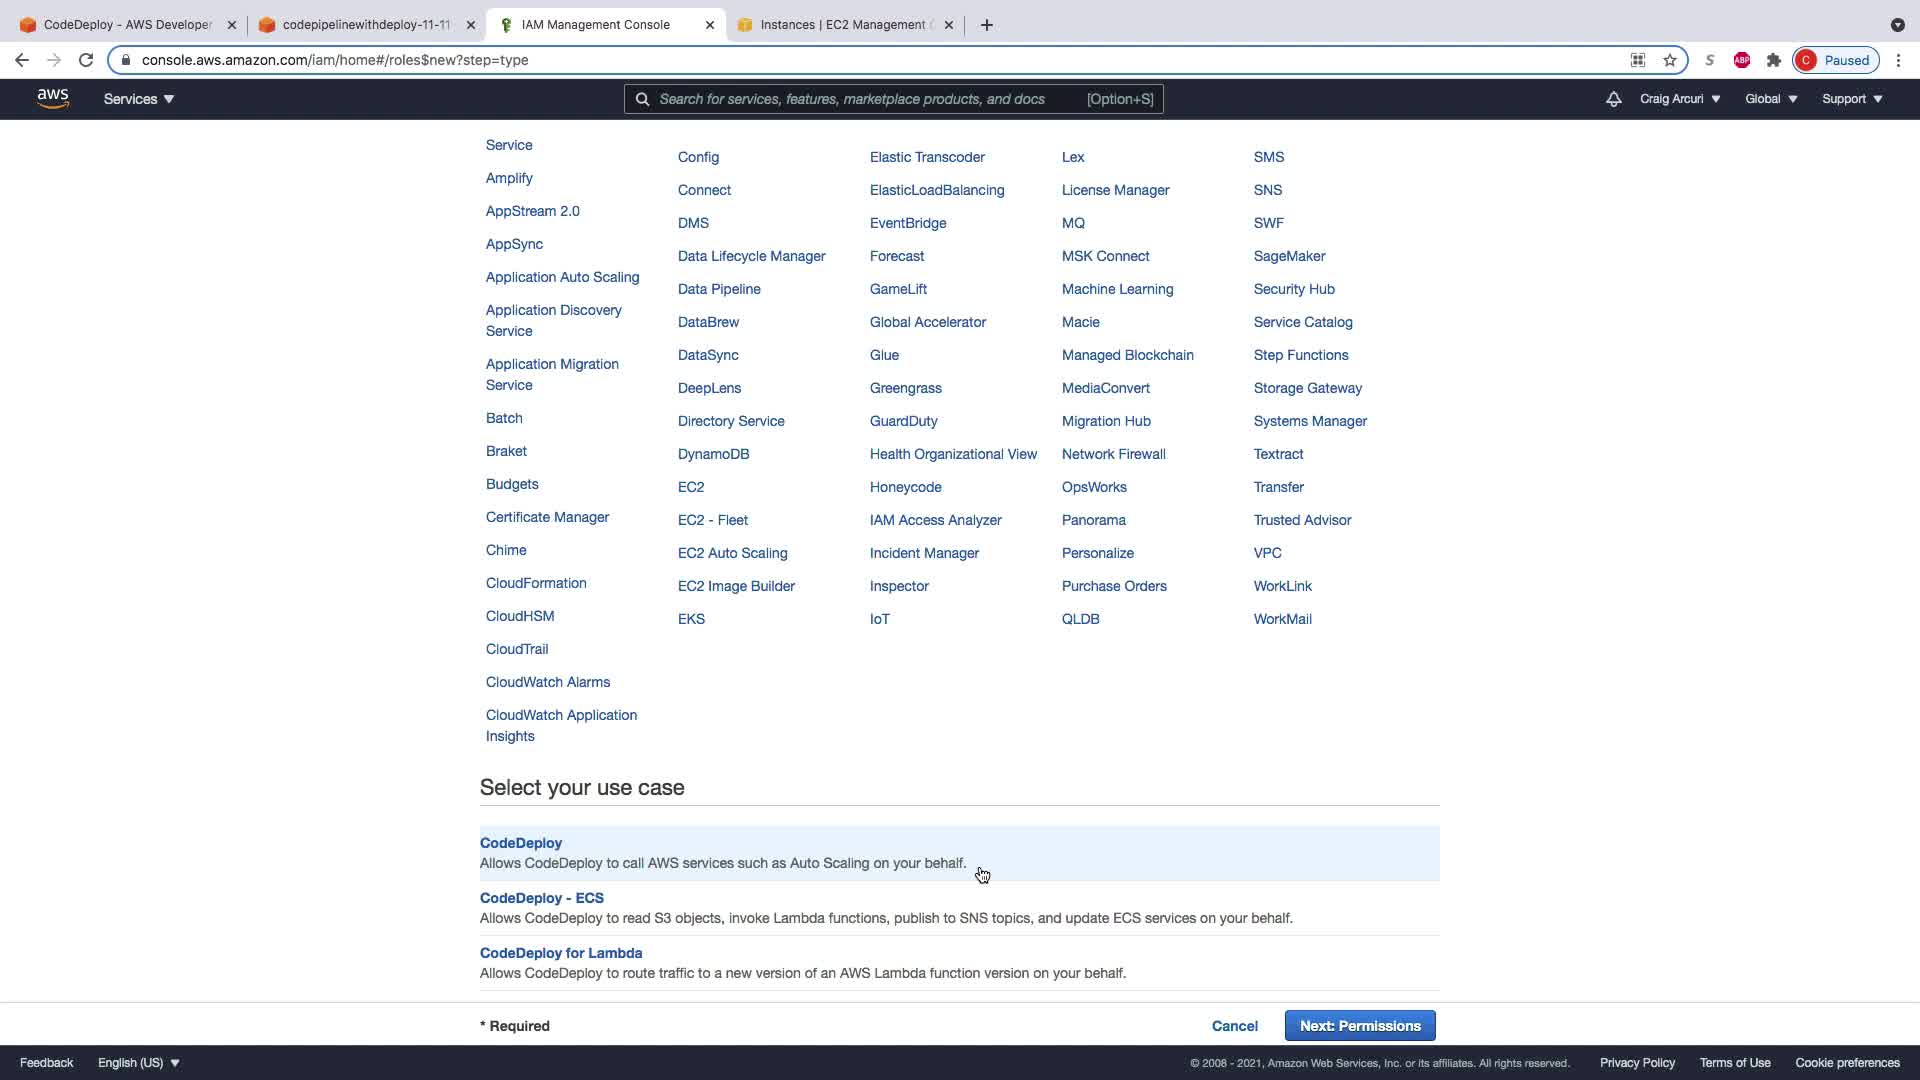This screenshot has width=1920, height=1080.
Task: Expand the Global region dropdown
Action: tap(1771, 99)
